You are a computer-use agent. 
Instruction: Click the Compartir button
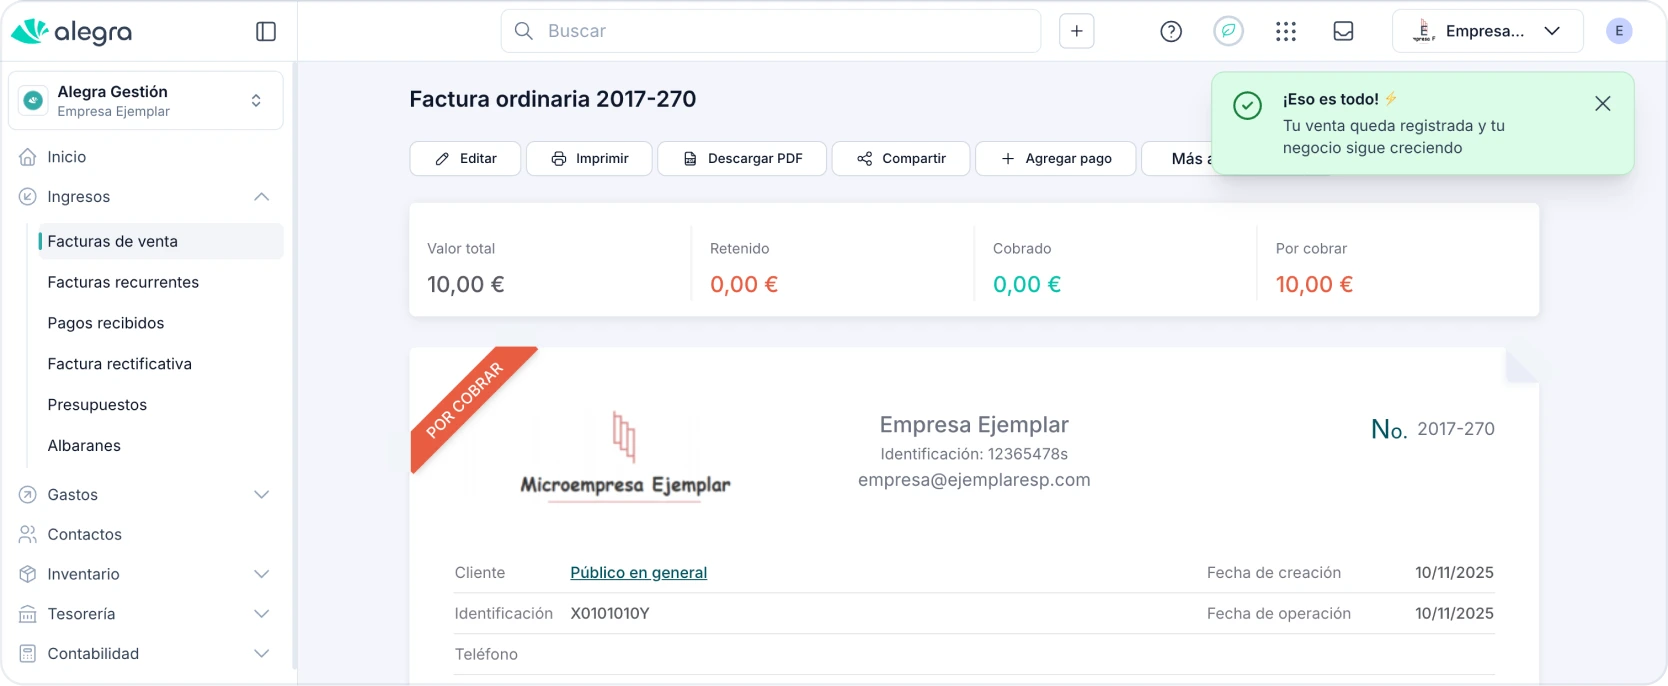point(901,159)
